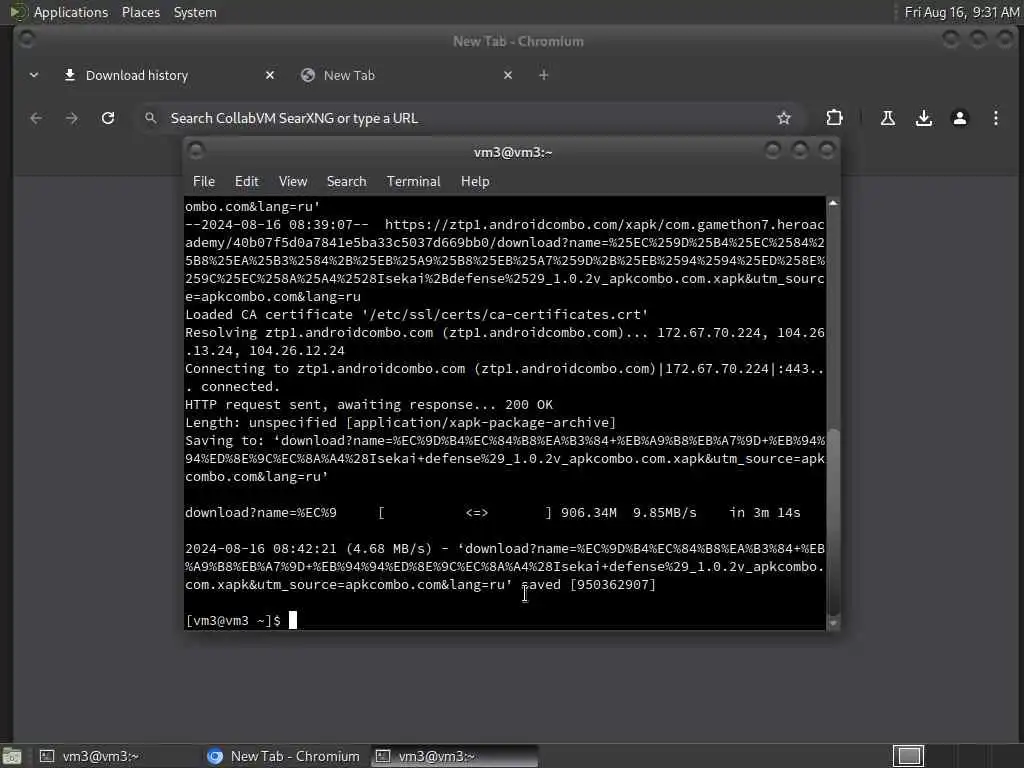This screenshot has height=768, width=1024.
Task: Open Chromium profile icon
Action: 959,118
